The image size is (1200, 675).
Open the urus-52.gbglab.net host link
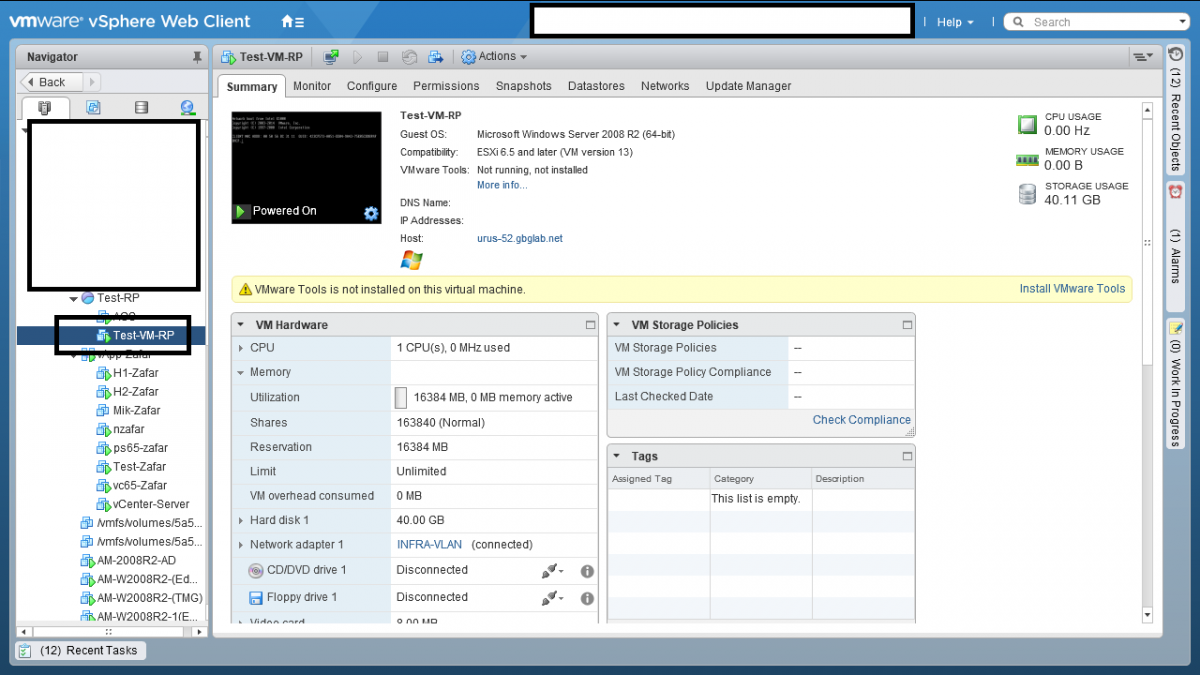tap(520, 239)
